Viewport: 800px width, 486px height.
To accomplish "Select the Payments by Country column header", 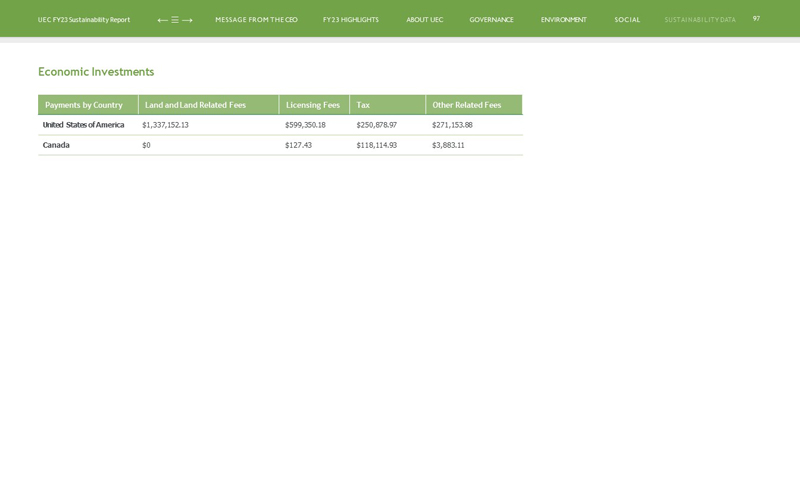I will pyautogui.click(x=84, y=105).
